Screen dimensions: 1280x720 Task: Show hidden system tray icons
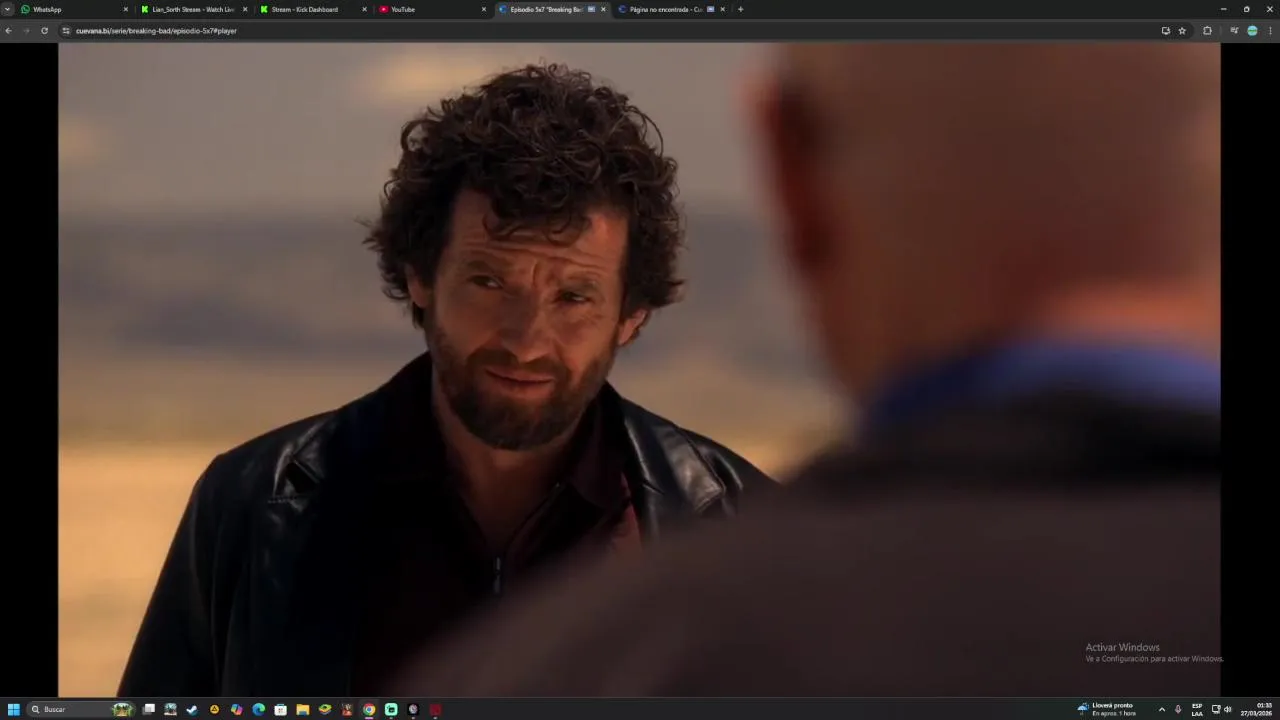[x=1162, y=709]
